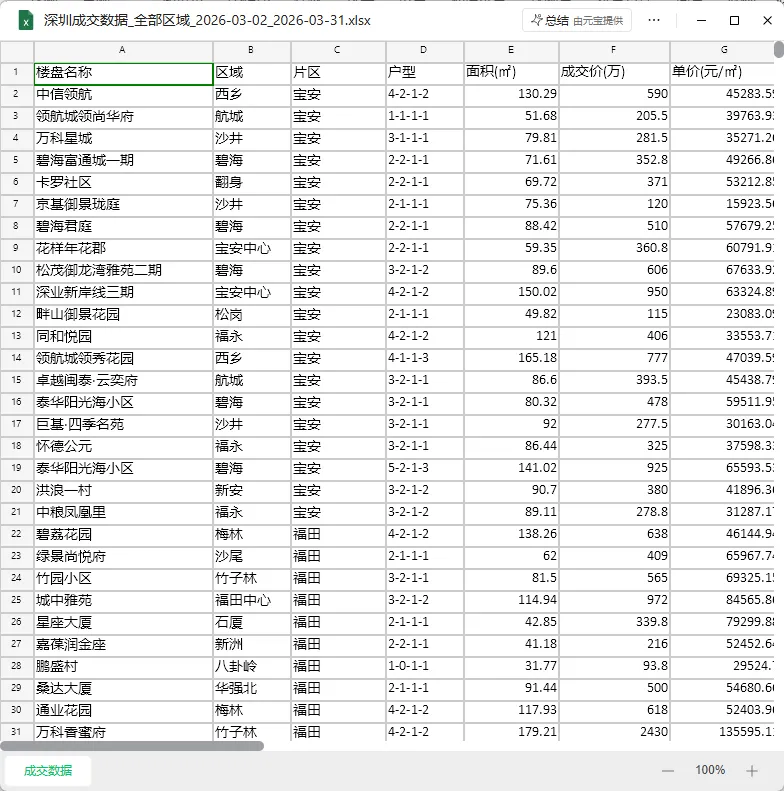
Task: Select row 1 header
Action: click(x=17, y=72)
